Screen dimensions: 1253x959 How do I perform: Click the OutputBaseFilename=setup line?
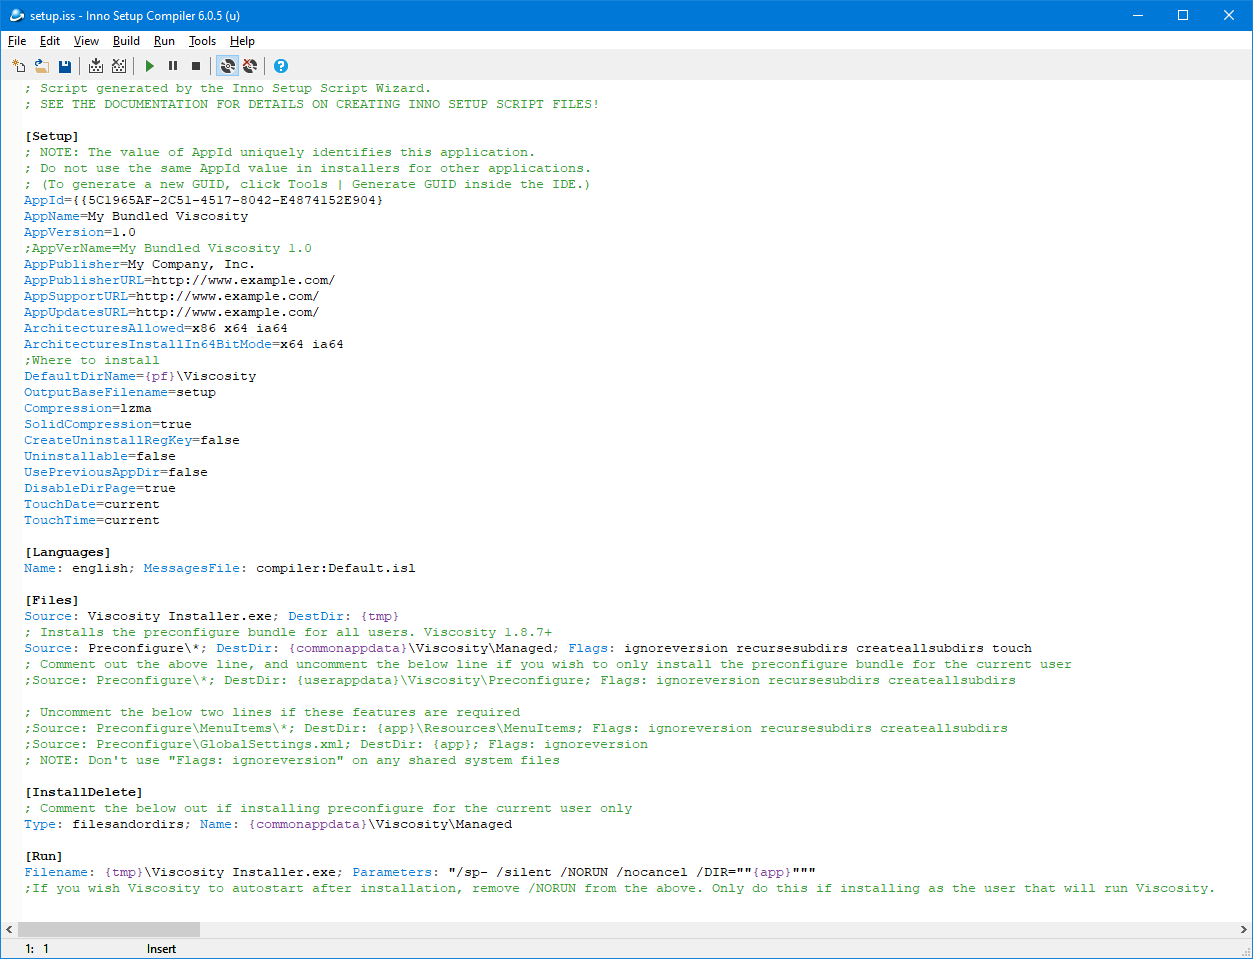[x=120, y=392]
